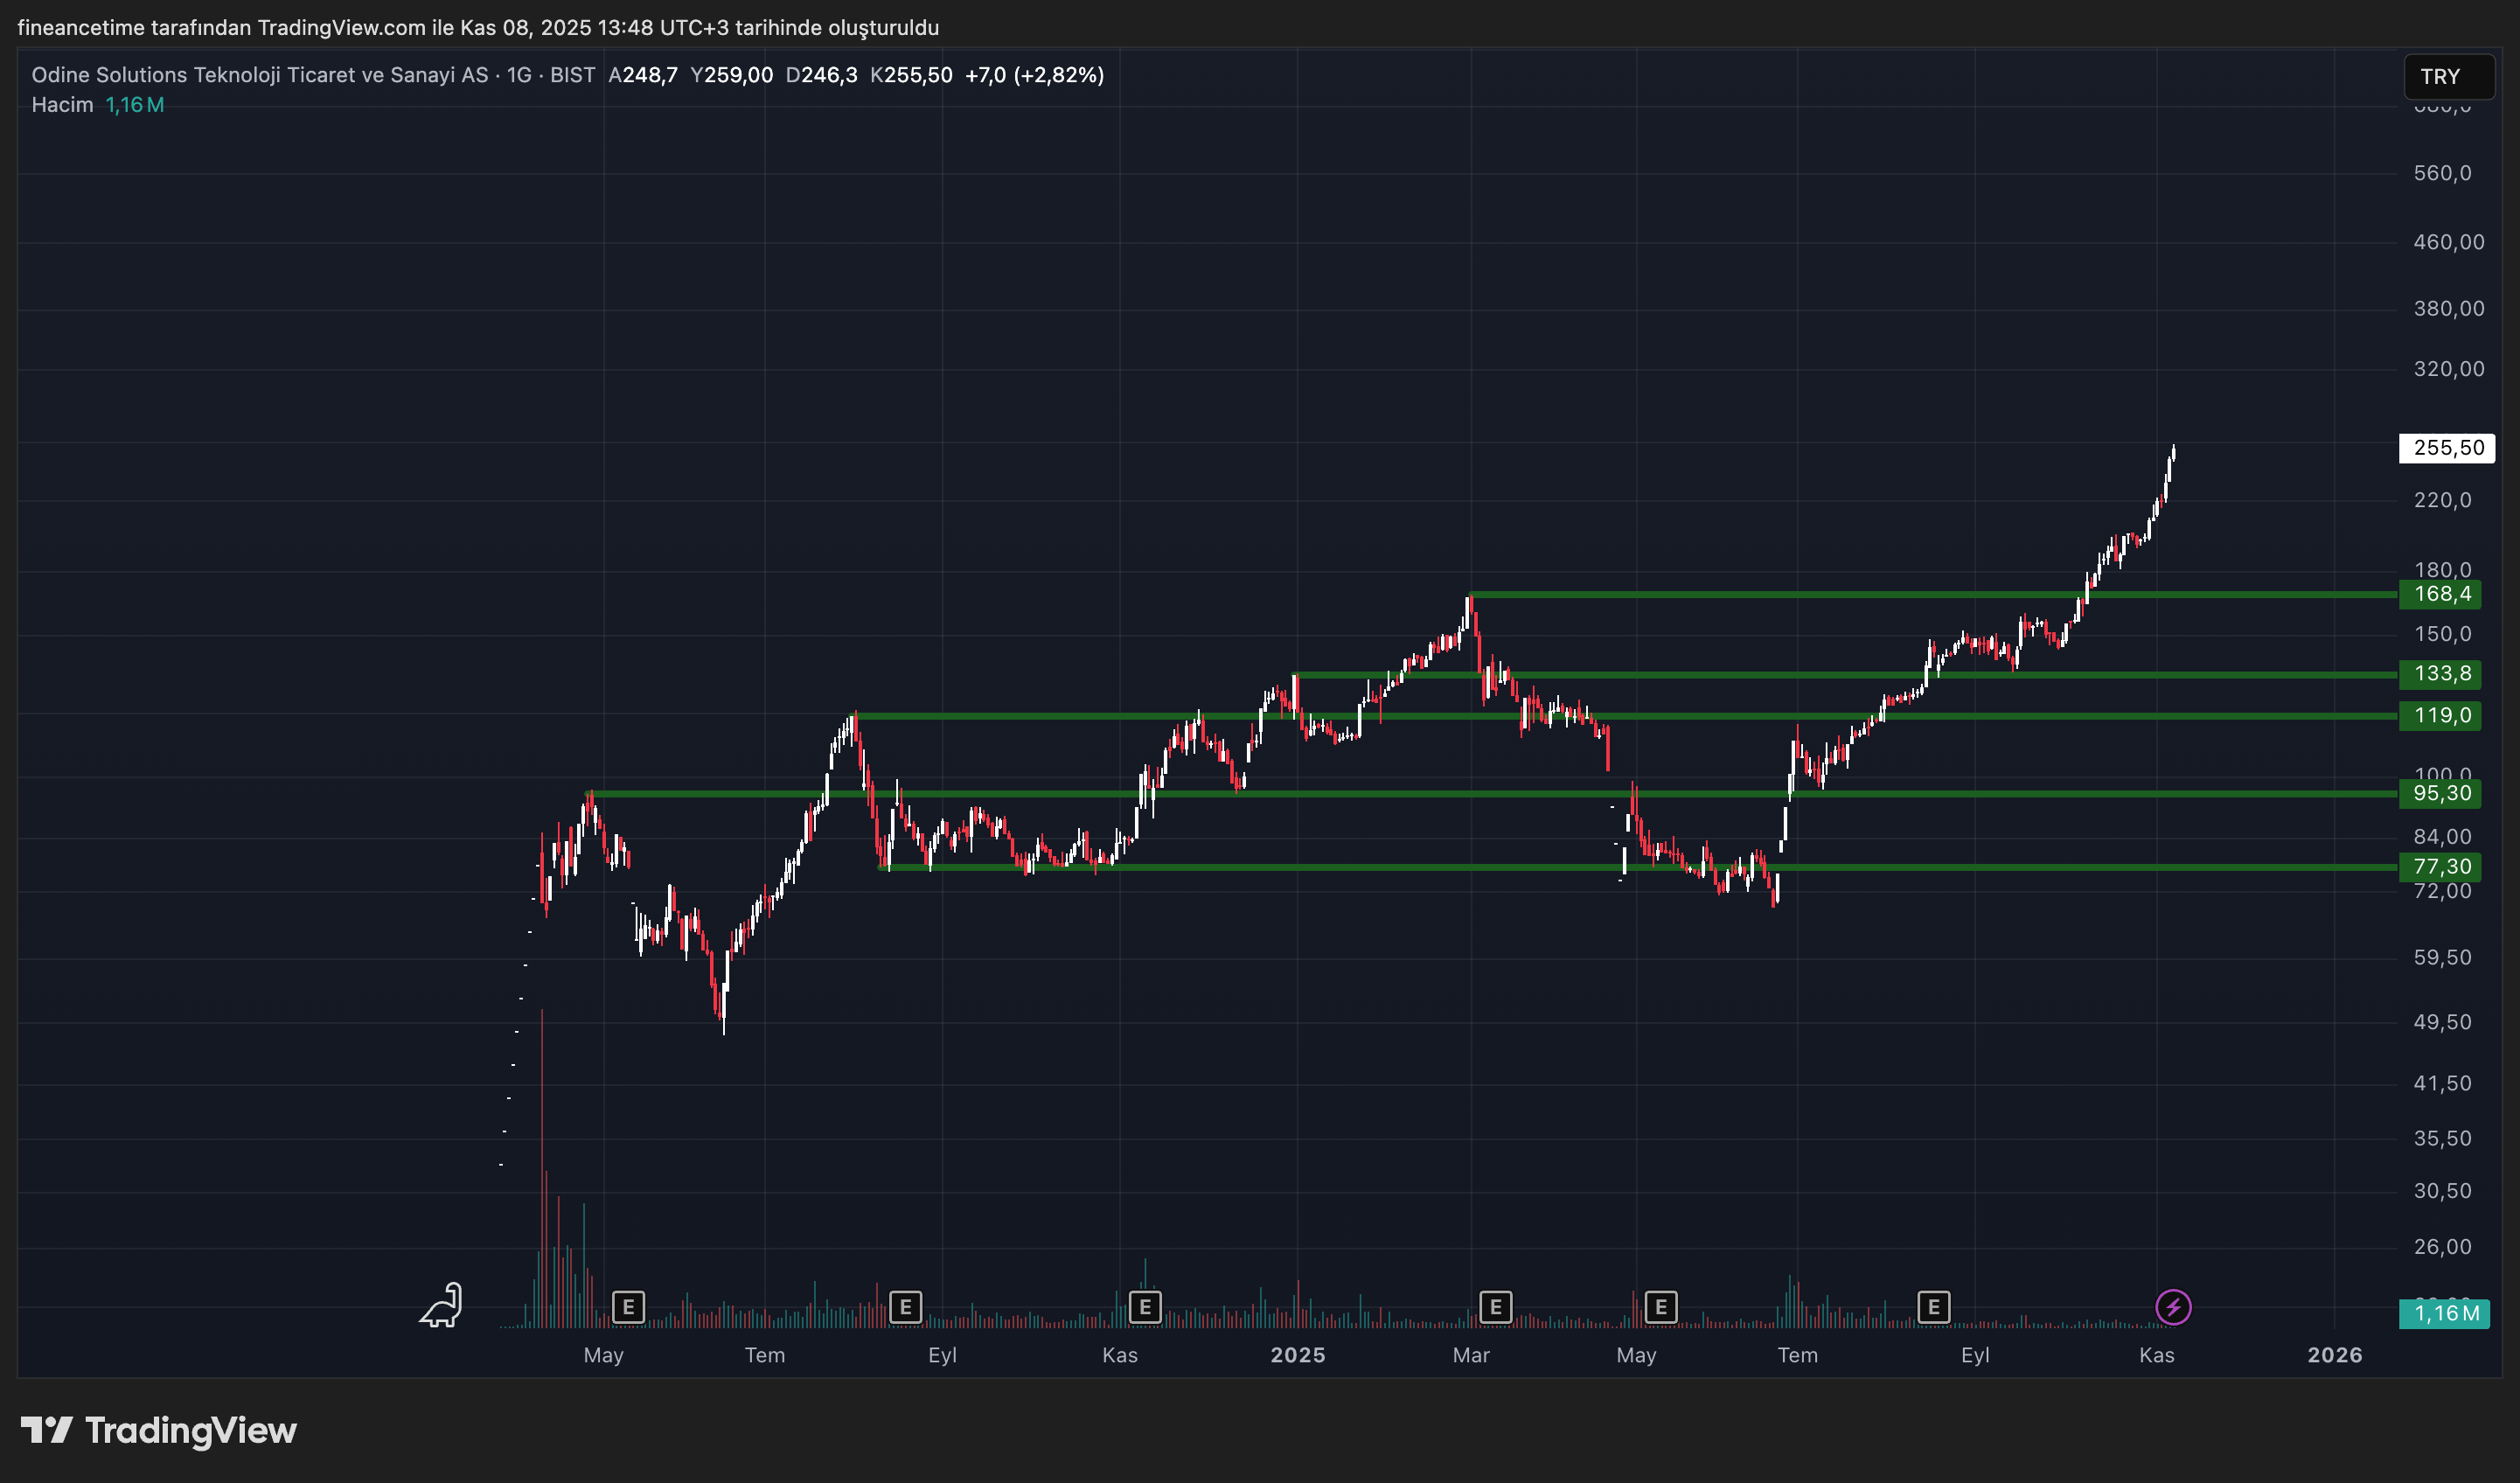Click the earnings E marker near Eyl 2024

tap(904, 1307)
